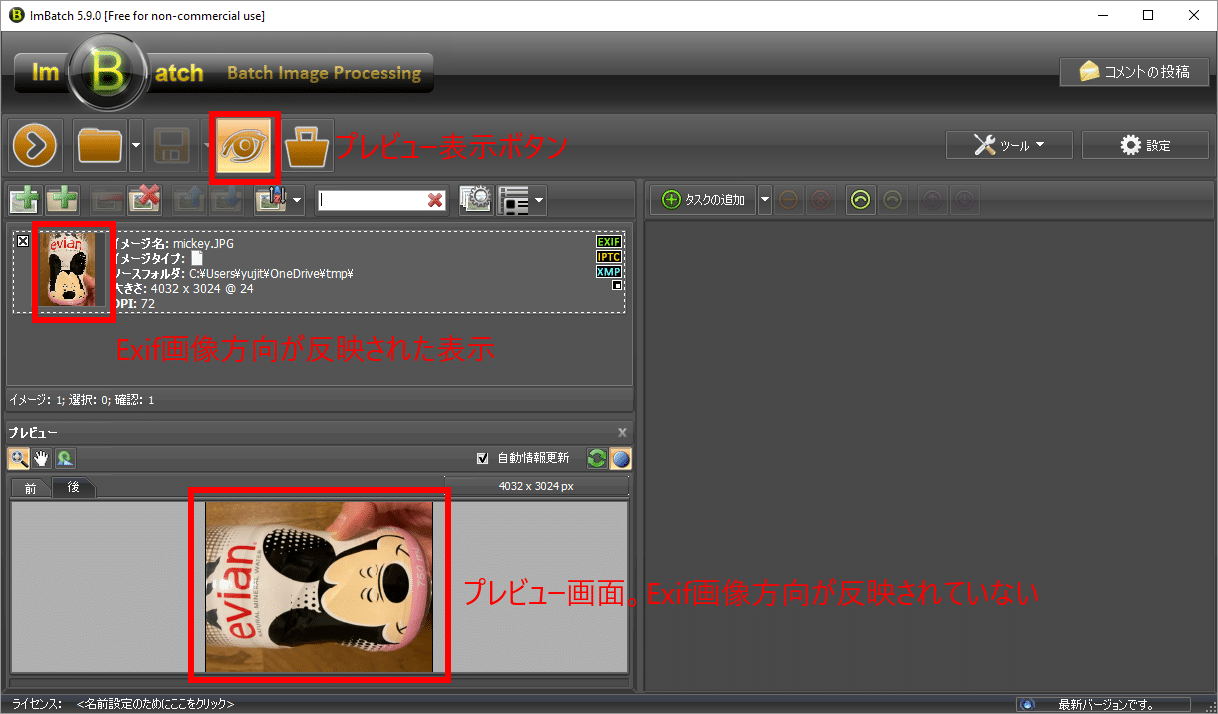Toggle the globe preview button
Viewport: 1218px width, 714px height.
pos(620,458)
